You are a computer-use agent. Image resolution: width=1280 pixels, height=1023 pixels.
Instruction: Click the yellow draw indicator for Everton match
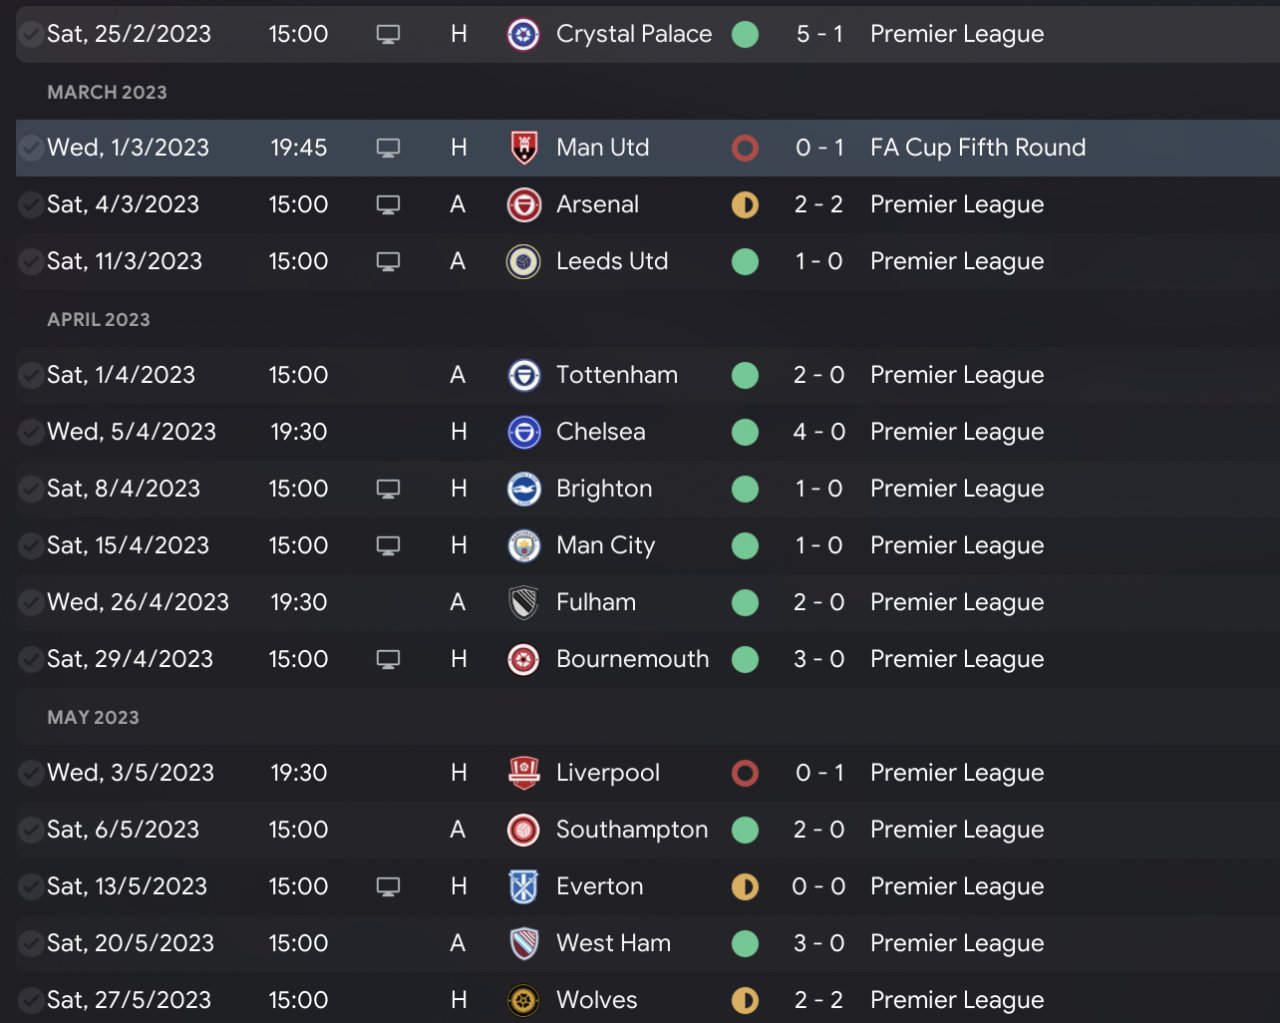pyautogui.click(x=745, y=887)
